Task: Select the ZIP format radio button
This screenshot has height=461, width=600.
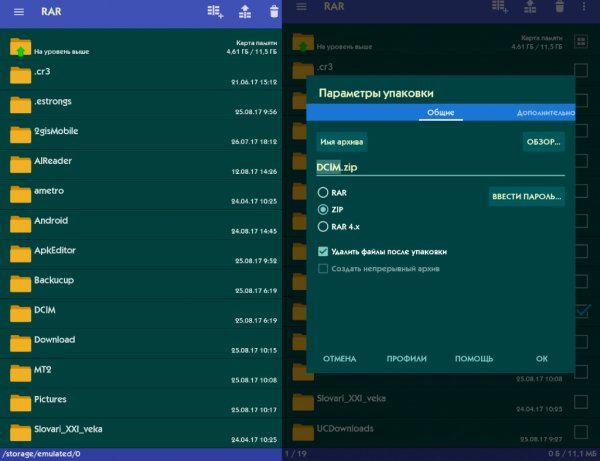Action: click(x=323, y=209)
